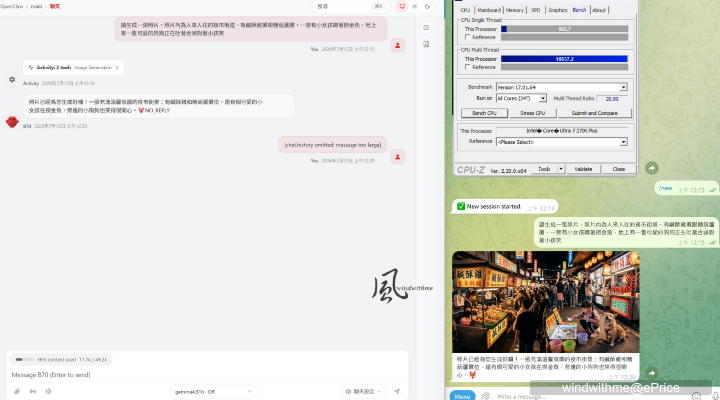Open the Telegram emoji picker
720x400 pixels.
click(697, 396)
